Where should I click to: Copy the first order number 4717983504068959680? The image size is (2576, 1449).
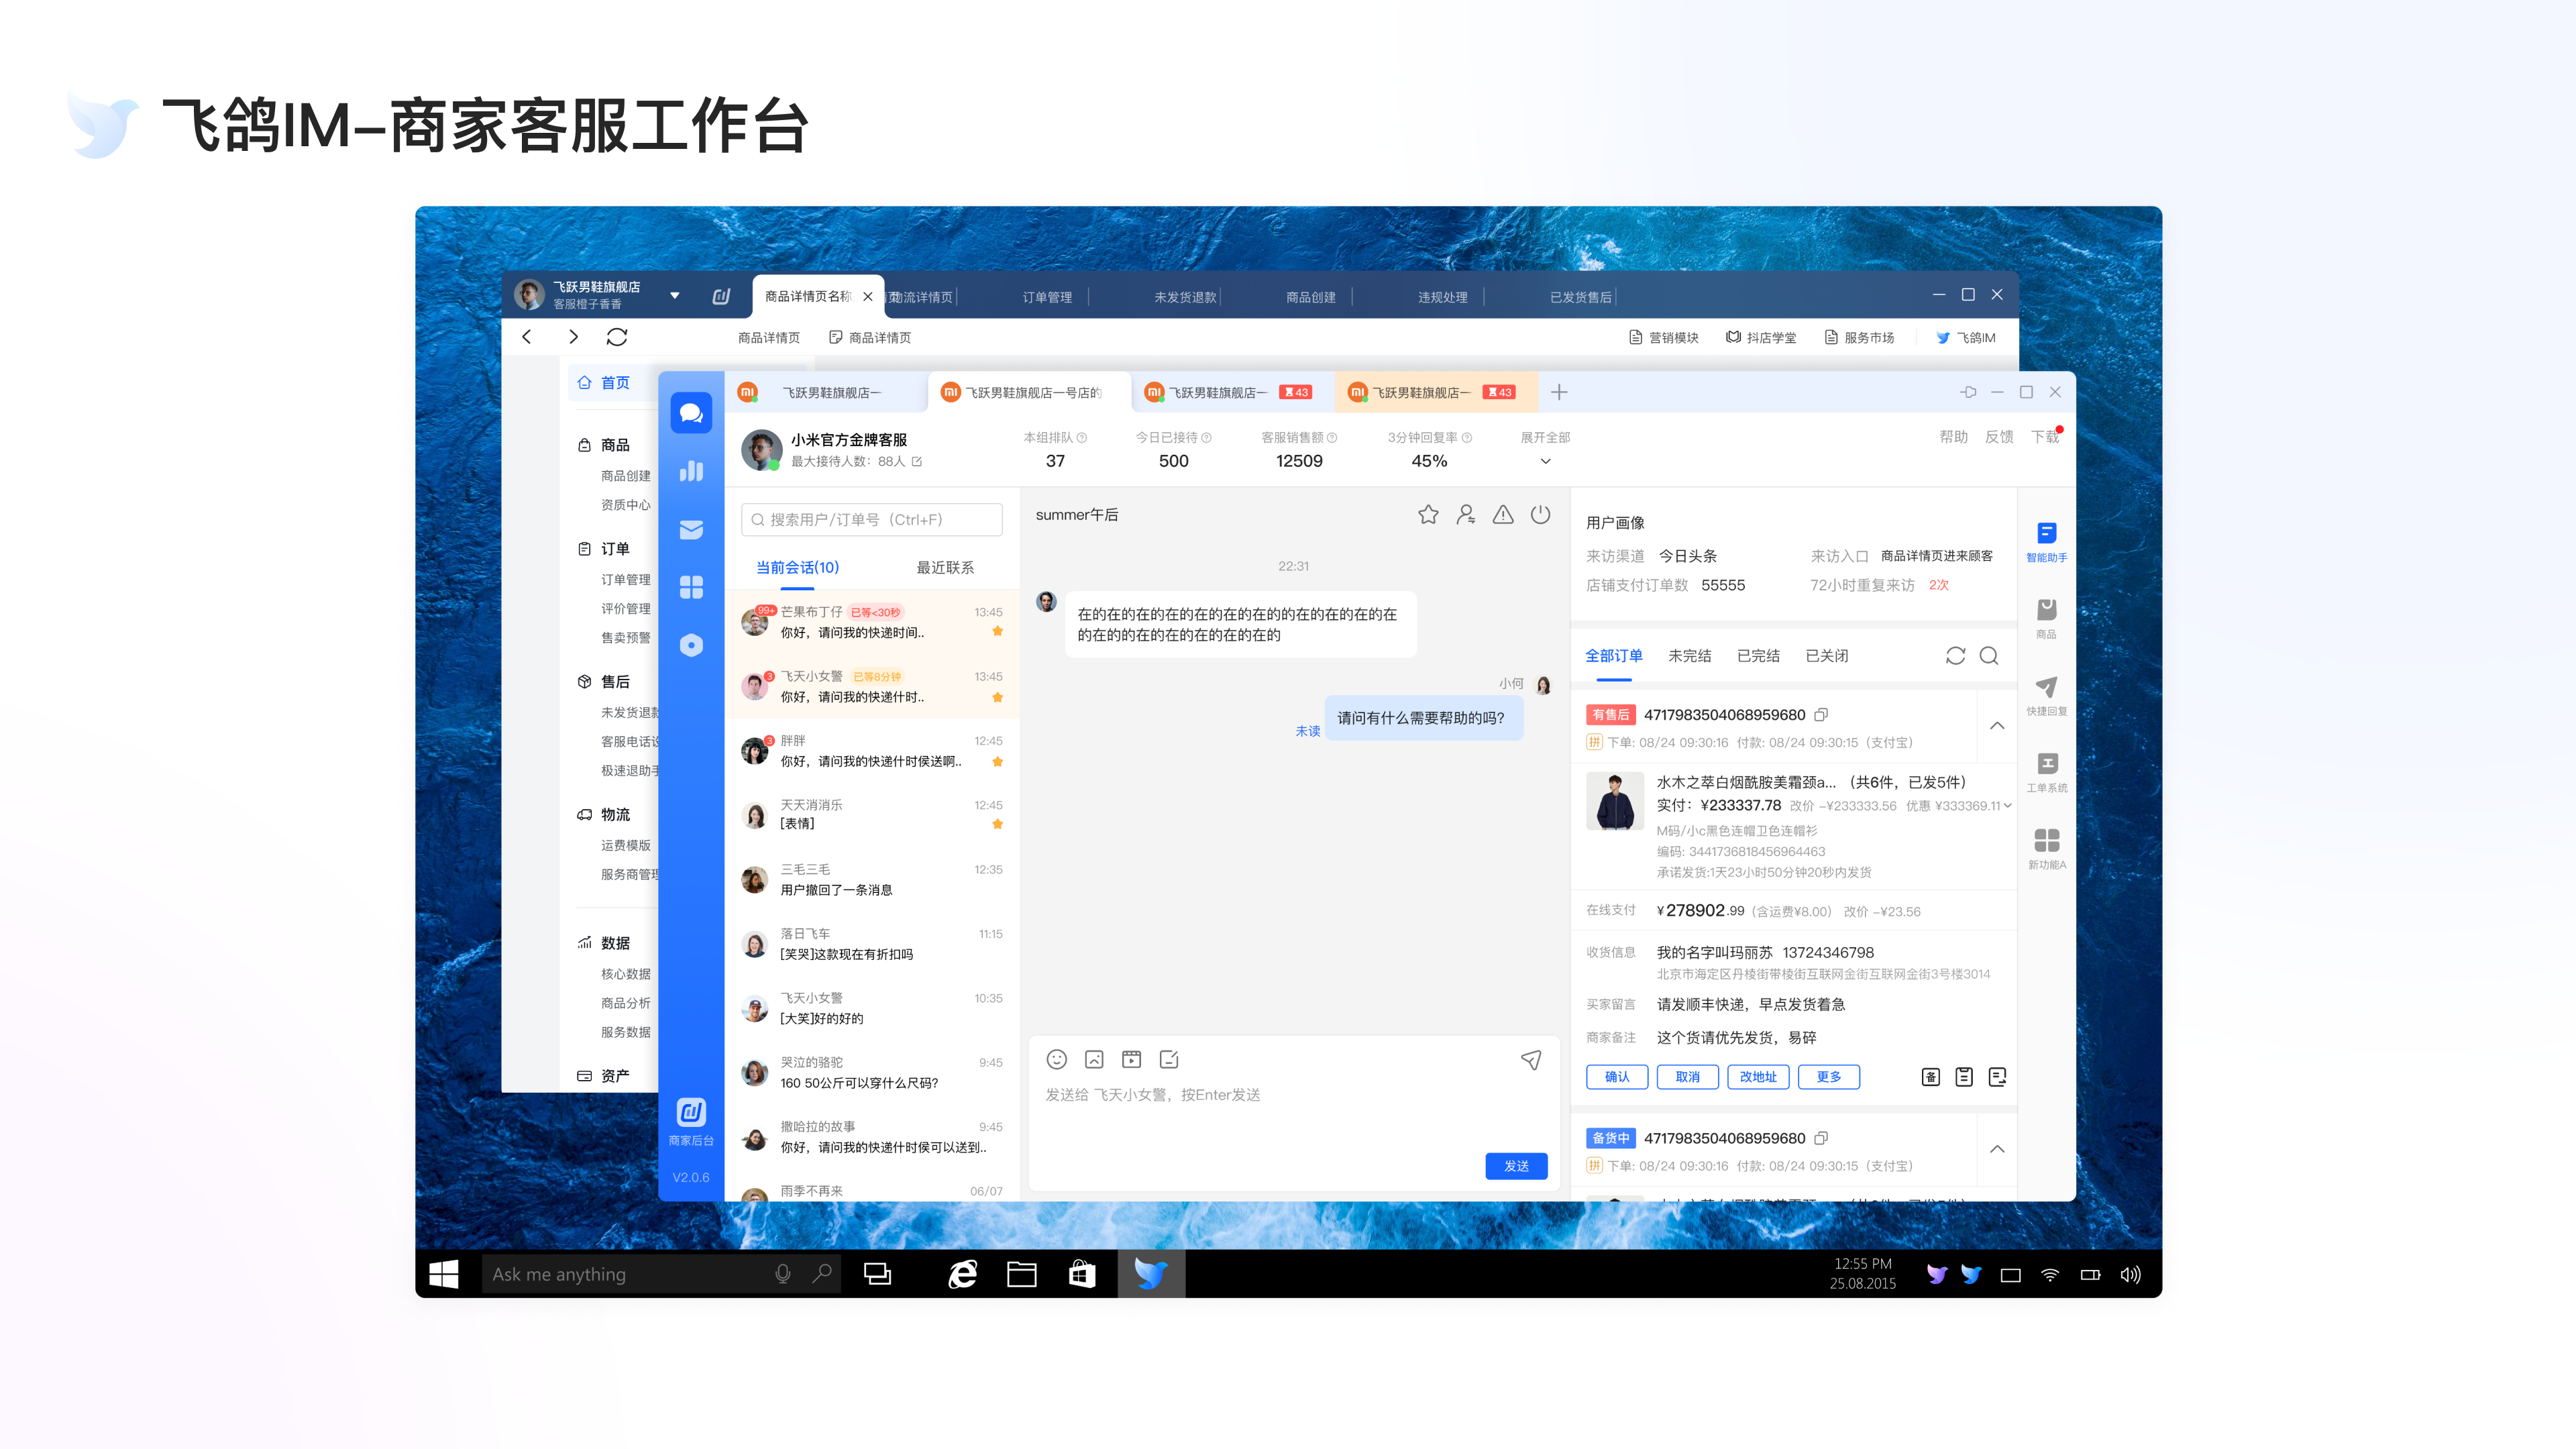pyautogui.click(x=1821, y=715)
